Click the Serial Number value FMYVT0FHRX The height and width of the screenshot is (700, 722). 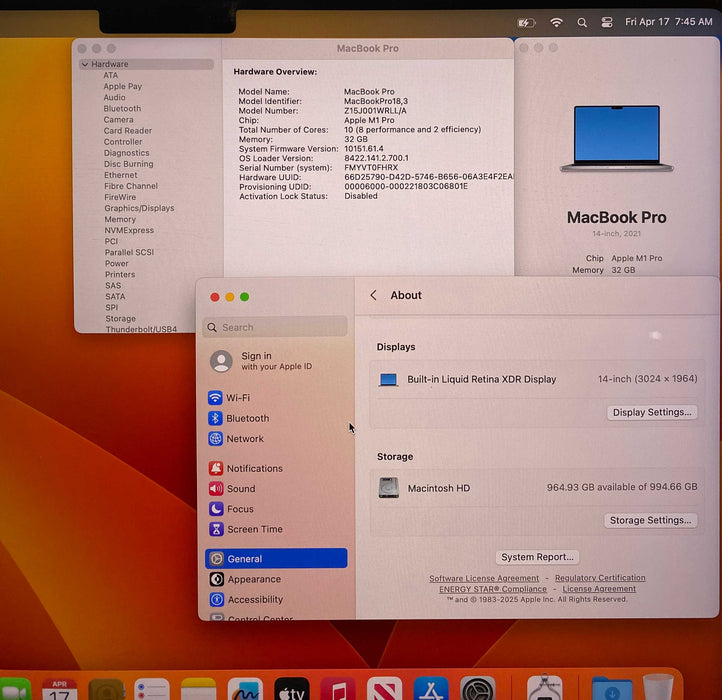pos(371,168)
